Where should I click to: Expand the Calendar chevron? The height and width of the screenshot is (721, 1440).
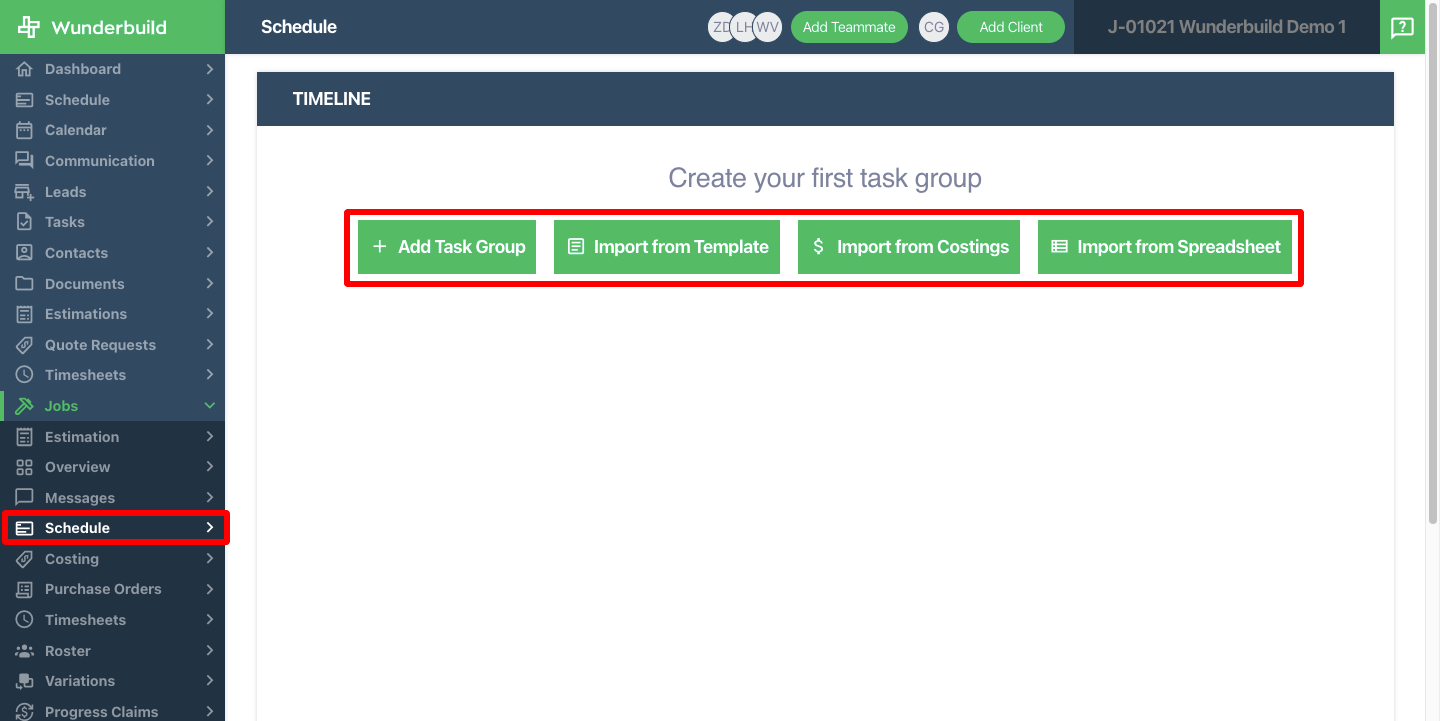[210, 130]
